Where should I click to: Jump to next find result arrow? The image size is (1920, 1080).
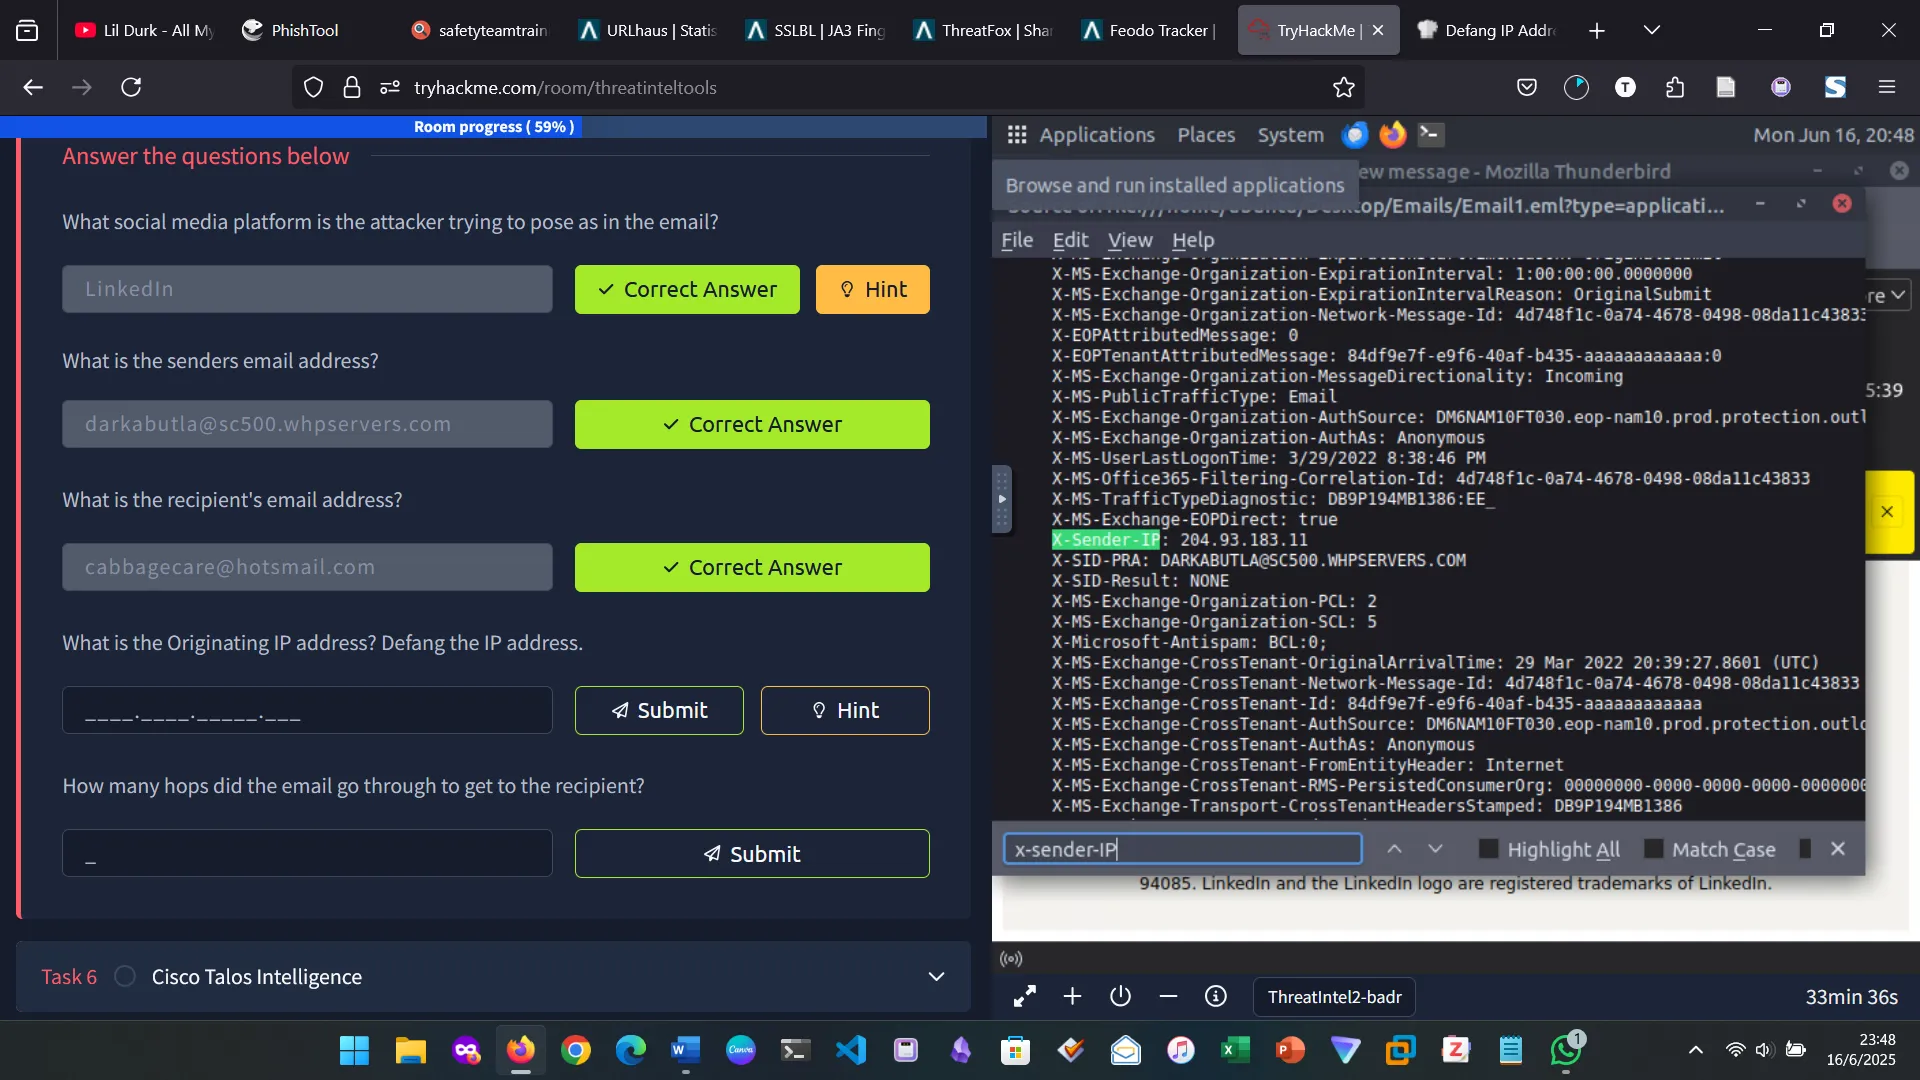1435,849
